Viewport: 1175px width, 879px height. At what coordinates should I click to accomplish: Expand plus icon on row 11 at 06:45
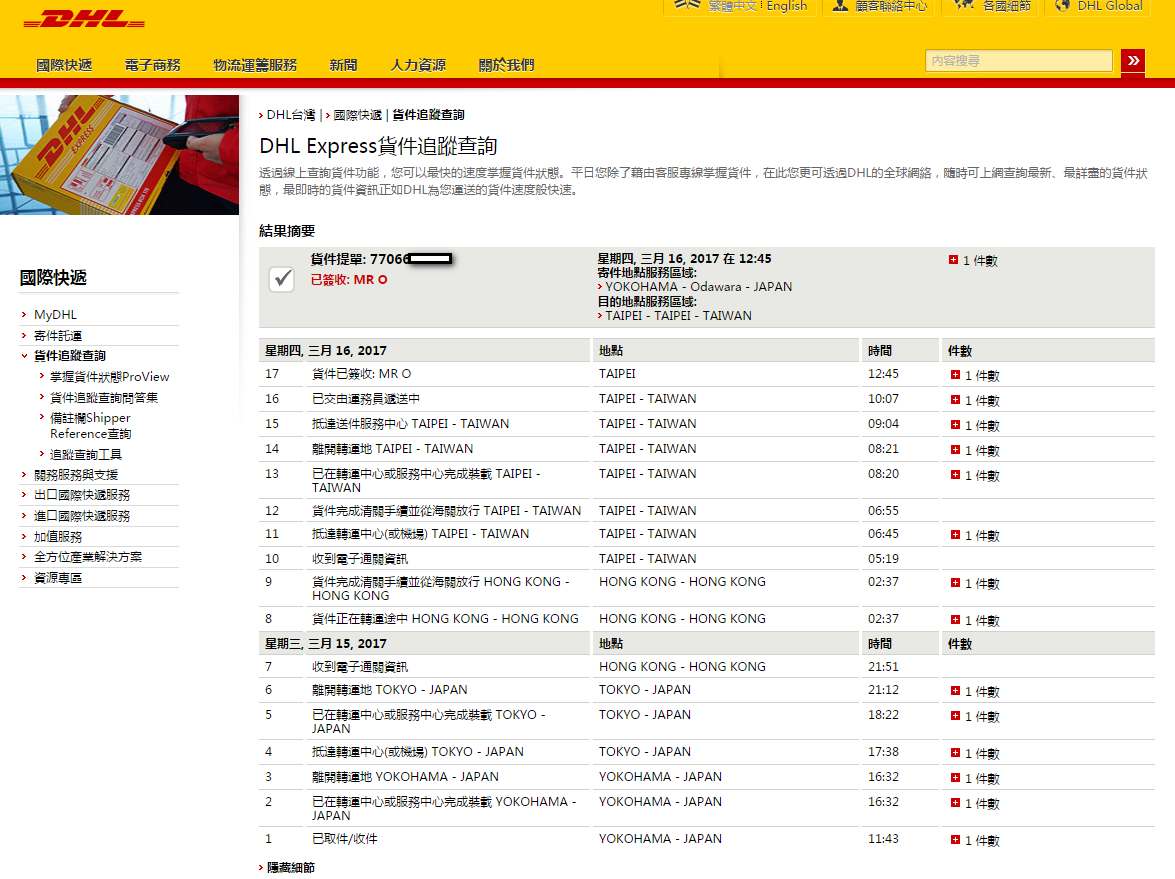tap(955, 534)
